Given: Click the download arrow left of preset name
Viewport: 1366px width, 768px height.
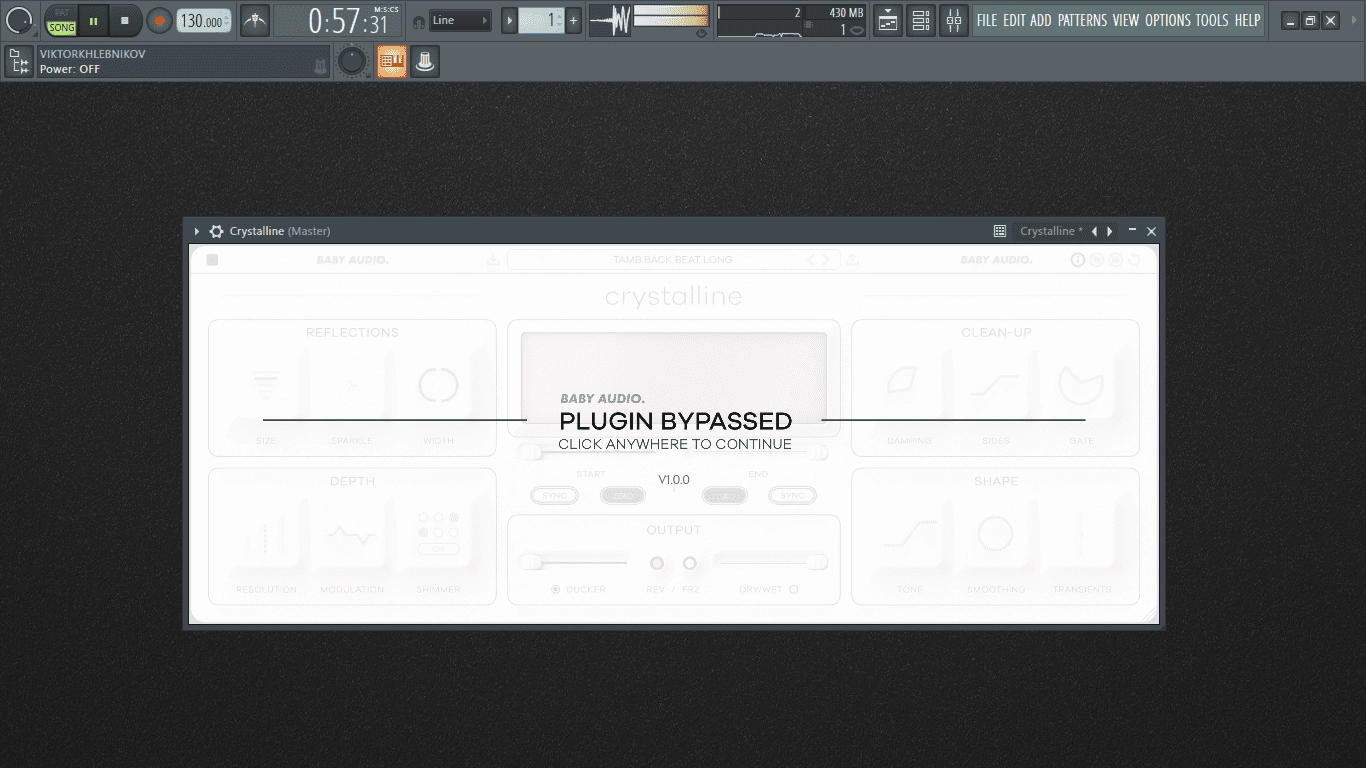Looking at the screenshot, I should tap(493, 260).
